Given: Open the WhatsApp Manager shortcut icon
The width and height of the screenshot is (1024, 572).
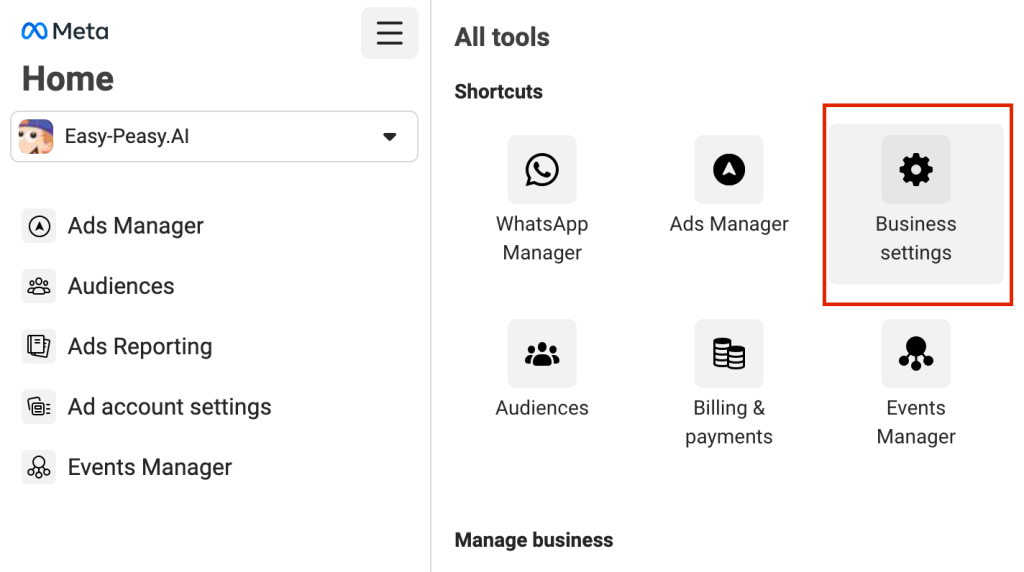Looking at the screenshot, I should [x=542, y=170].
